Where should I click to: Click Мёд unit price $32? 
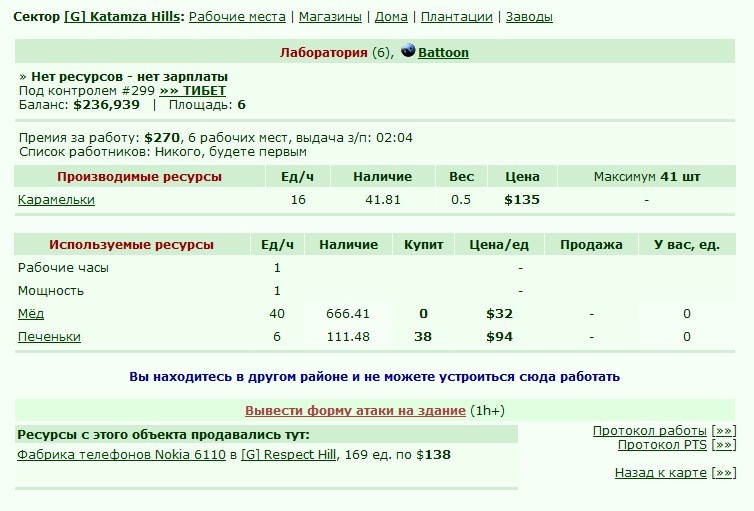click(499, 313)
